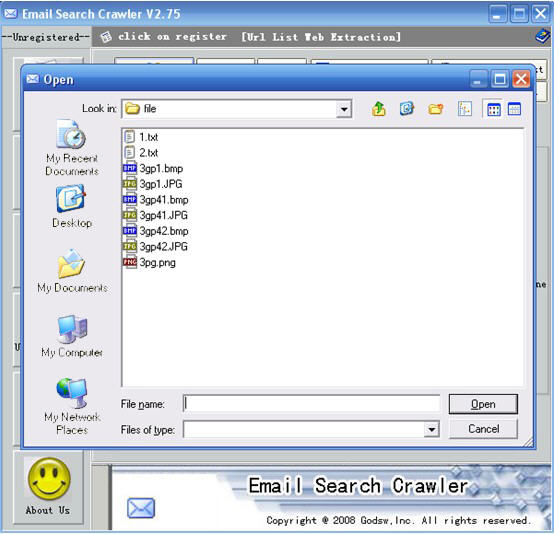Go to Desktop place

pyautogui.click(x=72, y=206)
